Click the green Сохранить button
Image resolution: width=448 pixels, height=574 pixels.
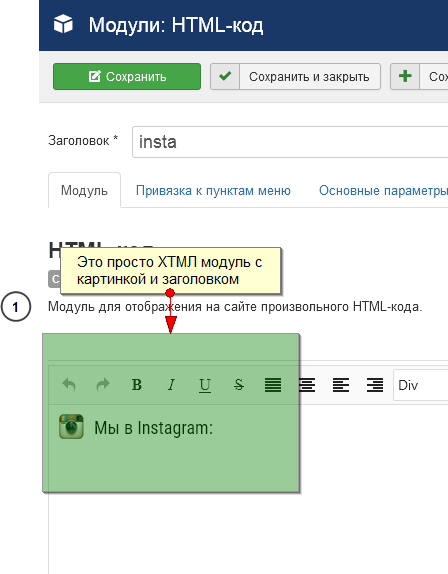coord(127,77)
